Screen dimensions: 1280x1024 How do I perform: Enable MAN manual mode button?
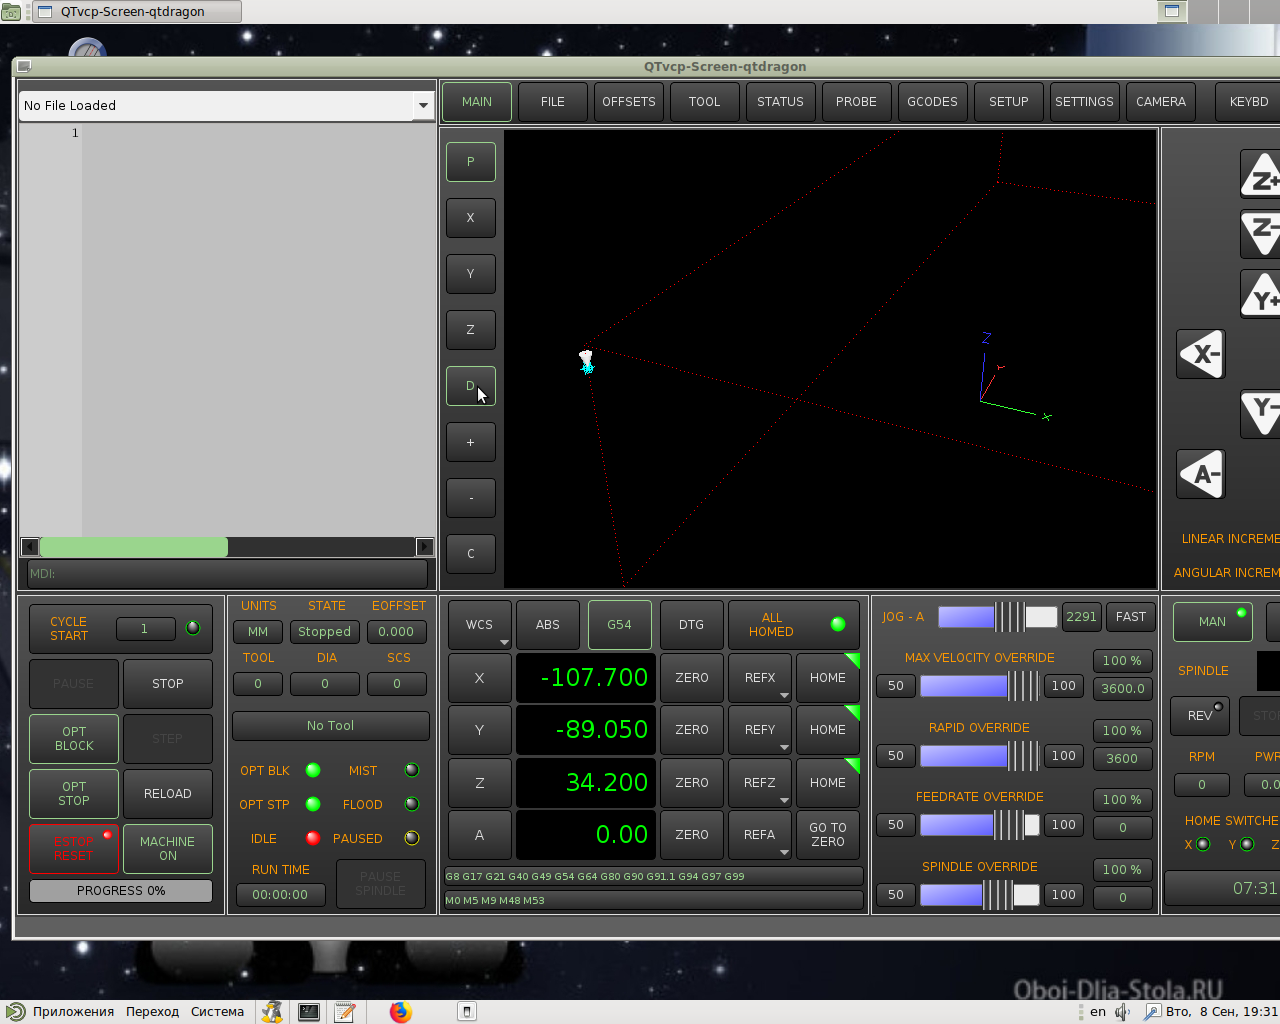coord(1213,622)
